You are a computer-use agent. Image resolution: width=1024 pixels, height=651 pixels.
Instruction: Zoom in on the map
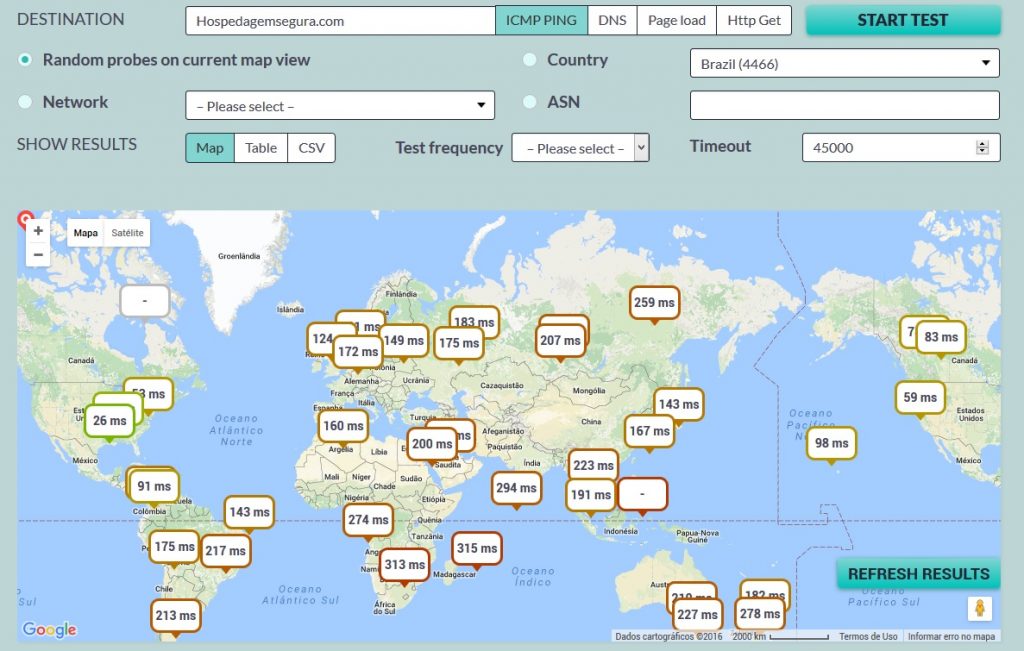click(x=38, y=231)
